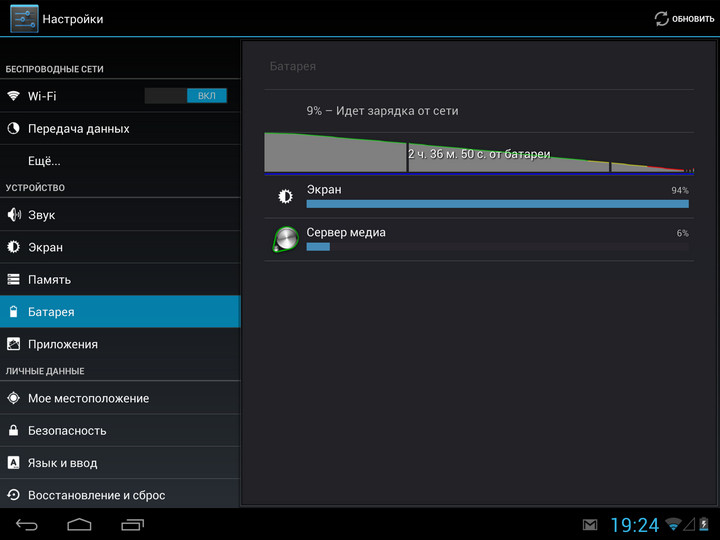The height and width of the screenshot is (540, 720).
Task: Click the Батарея panel heading
Action: [292, 66]
